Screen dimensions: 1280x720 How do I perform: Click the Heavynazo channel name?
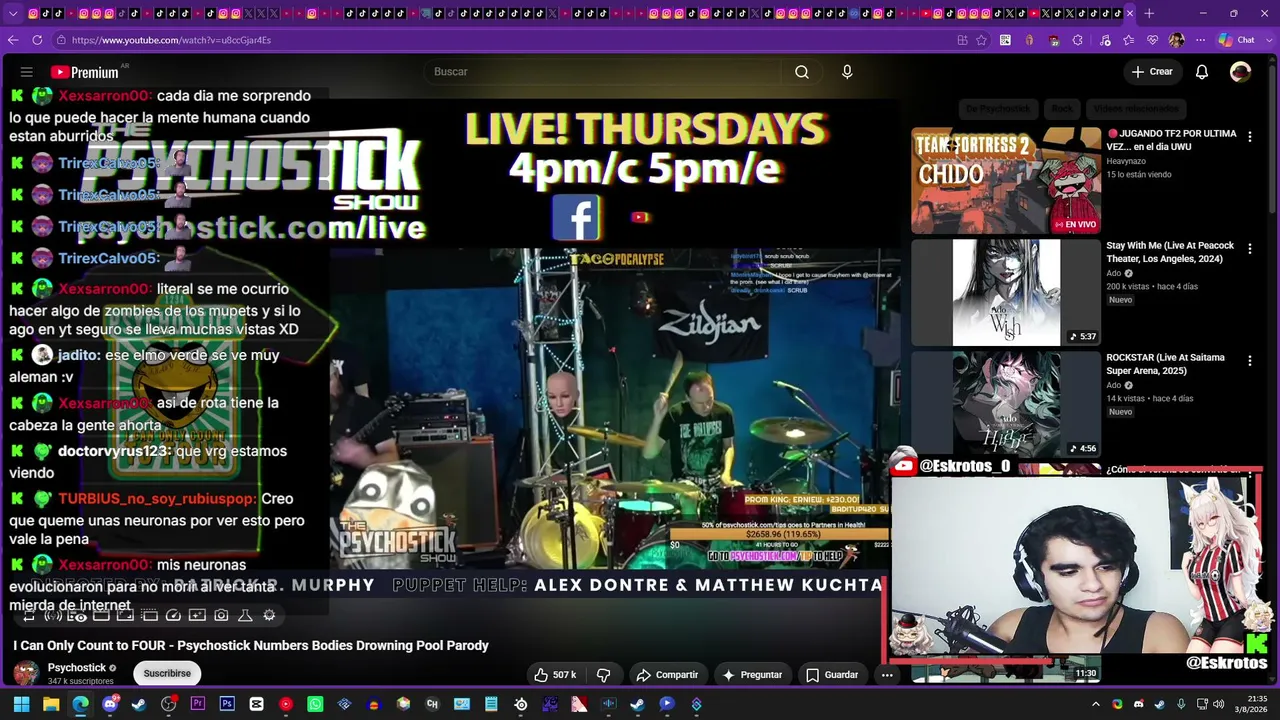click(1126, 161)
